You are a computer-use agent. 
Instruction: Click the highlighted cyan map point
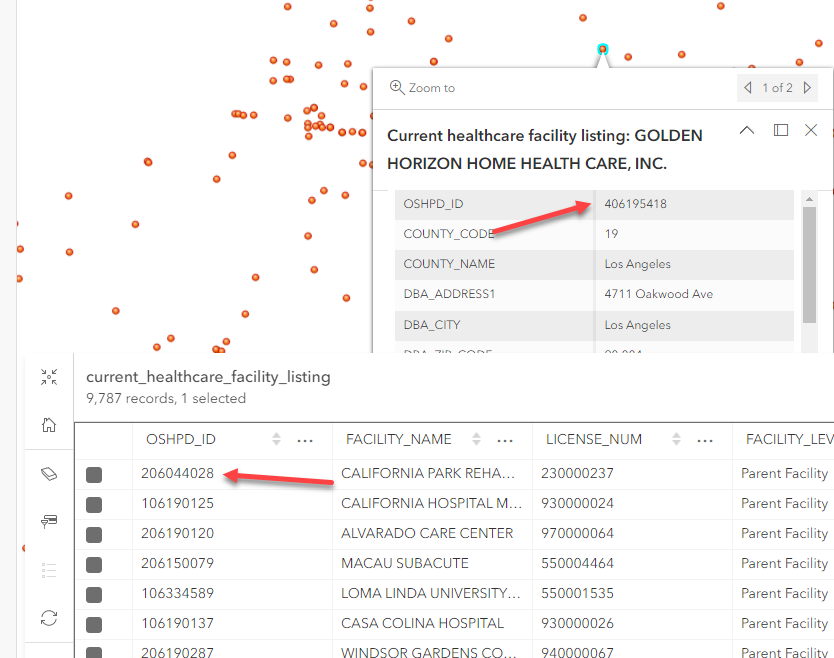coord(602,48)
